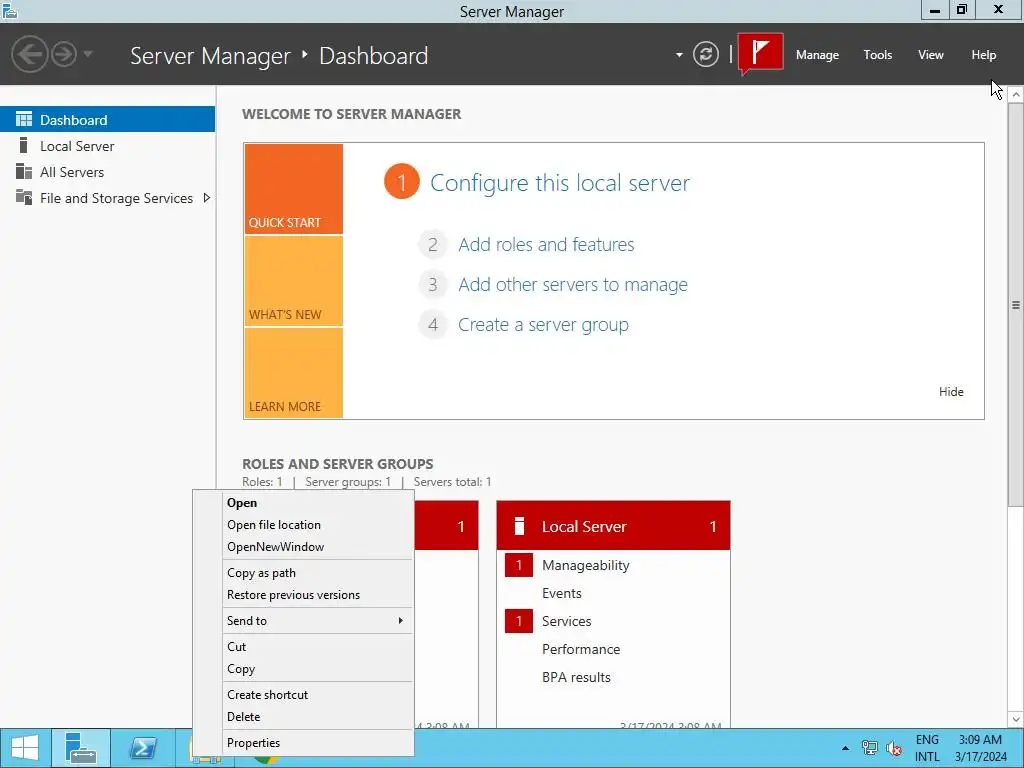
Task: Choose Open file location in context menu
Action: click(x=304, y=525)
